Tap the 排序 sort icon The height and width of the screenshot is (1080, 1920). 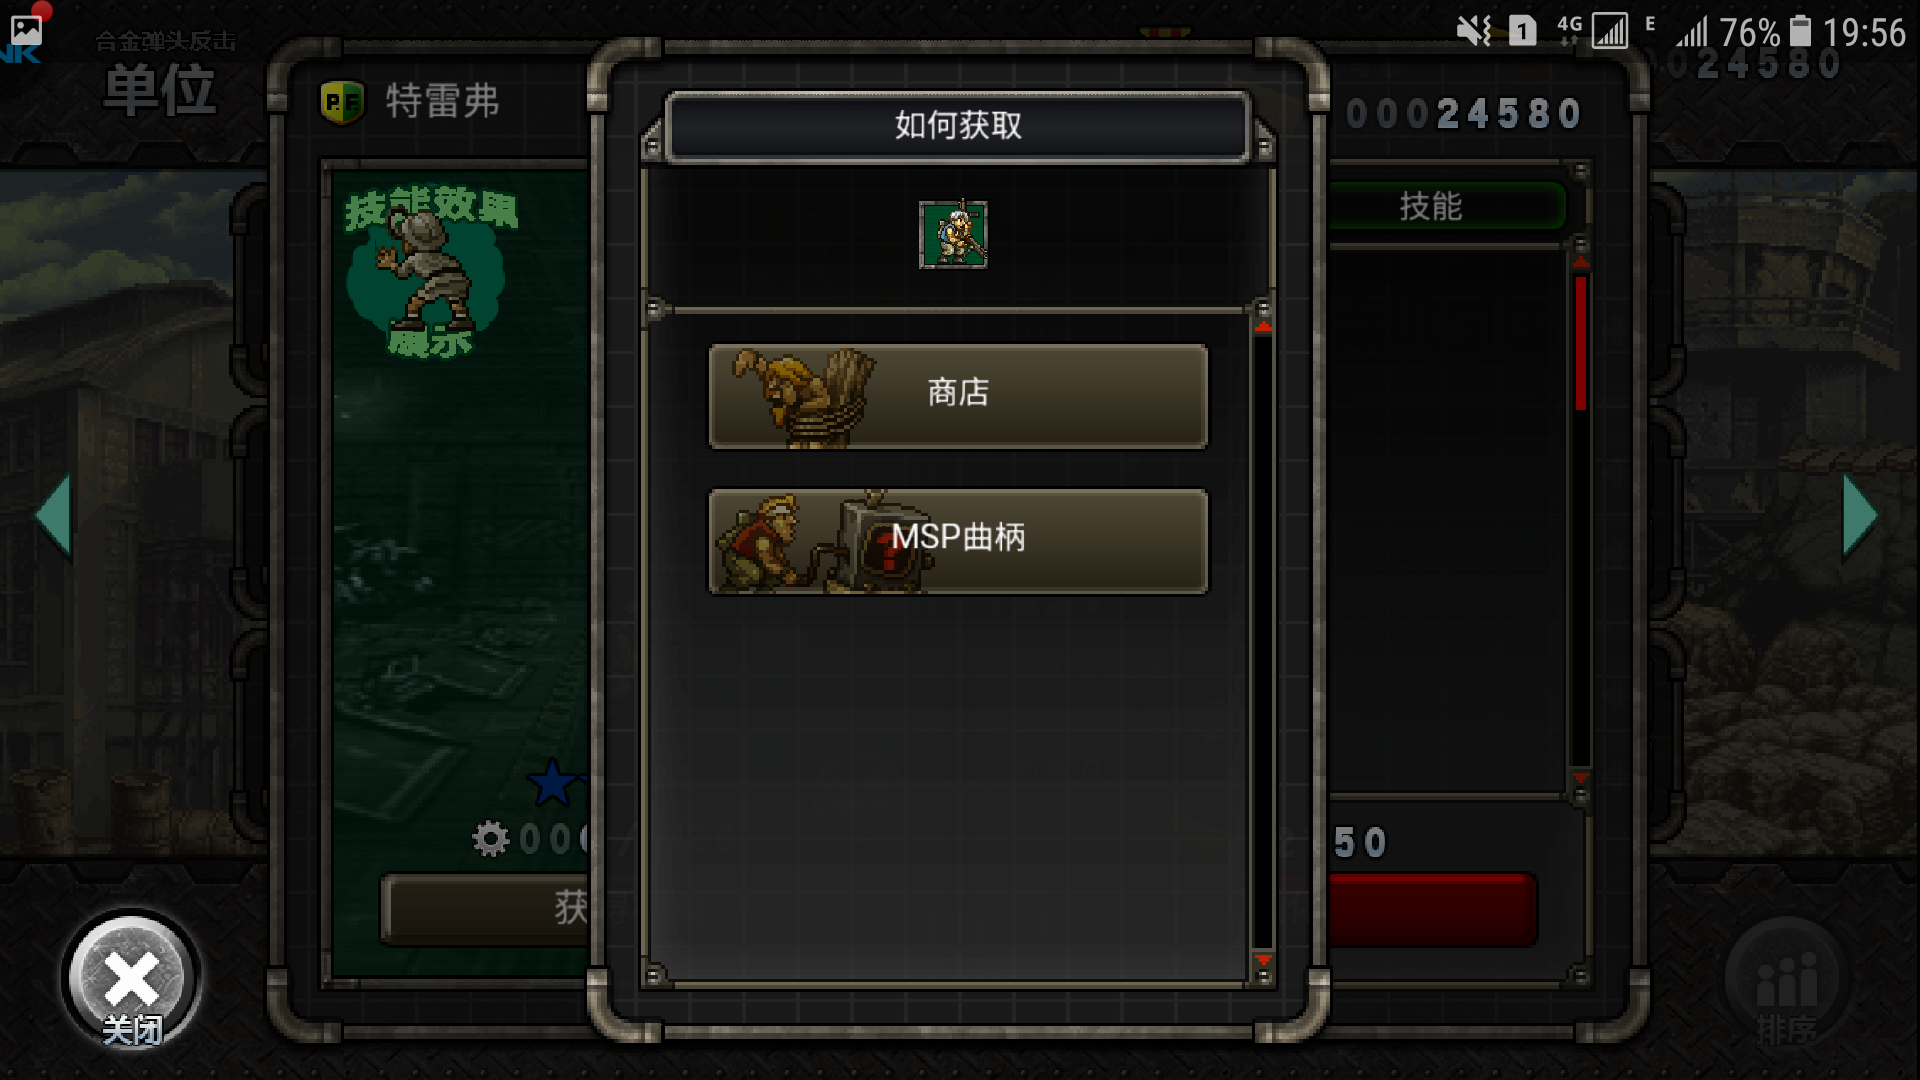(x=1786, y=985)
